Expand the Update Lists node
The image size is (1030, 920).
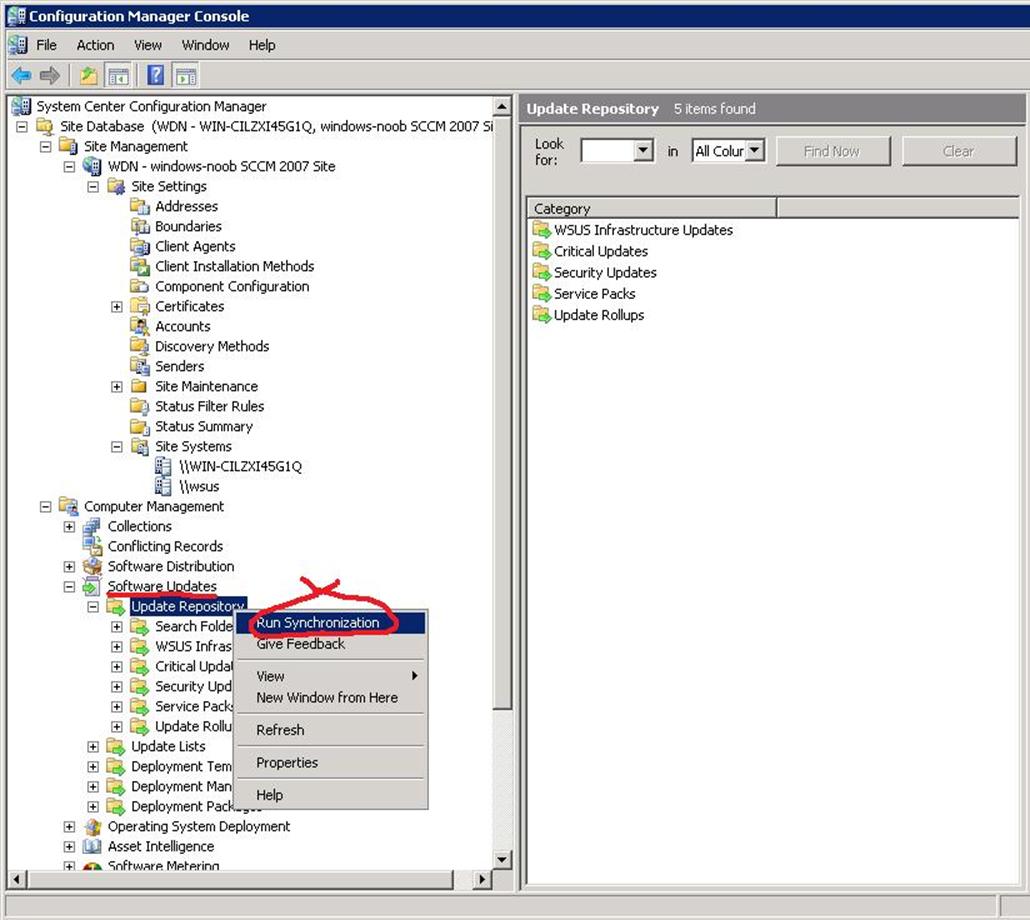(93, 747)
